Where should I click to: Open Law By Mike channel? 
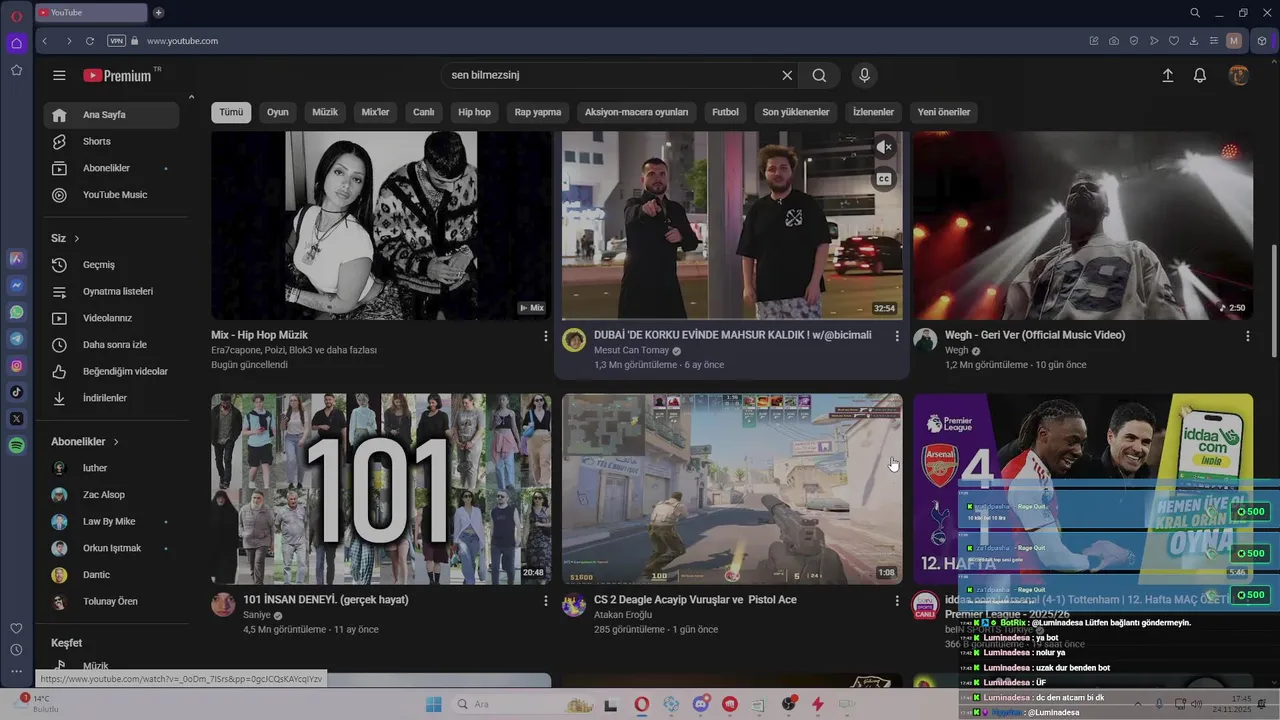(111, 521)
